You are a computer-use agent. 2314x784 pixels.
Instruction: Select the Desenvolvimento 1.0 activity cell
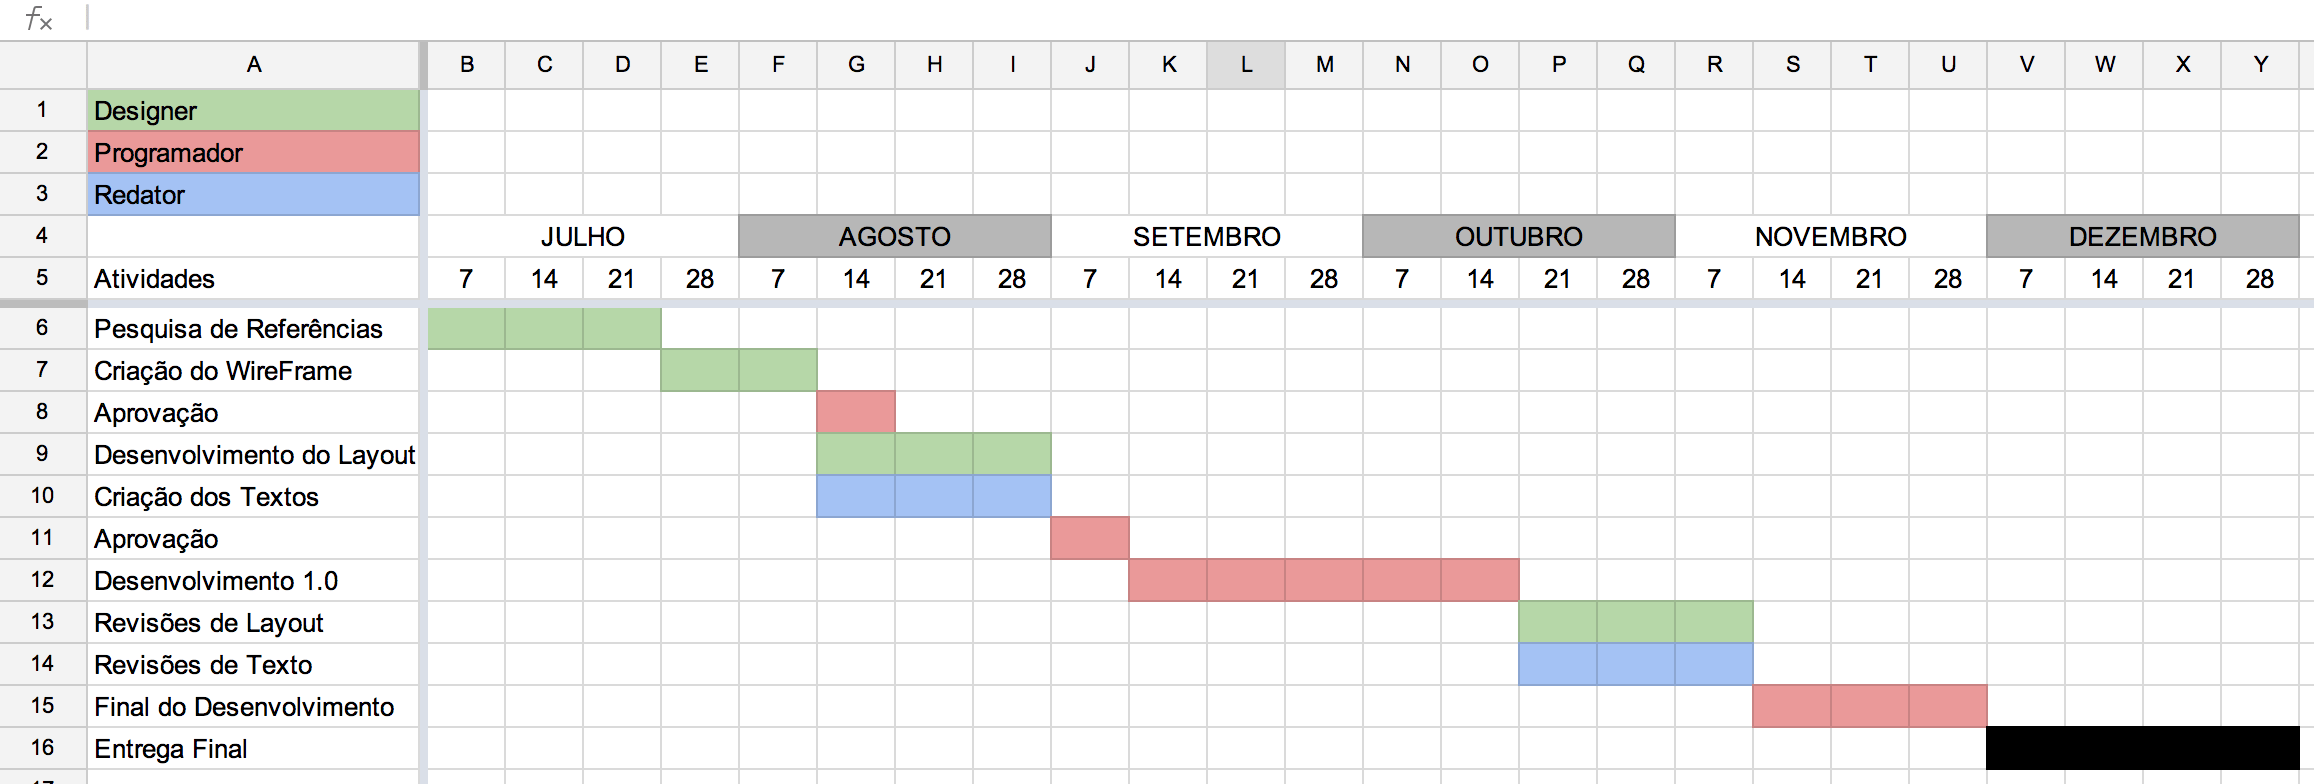tap(253, 581)
